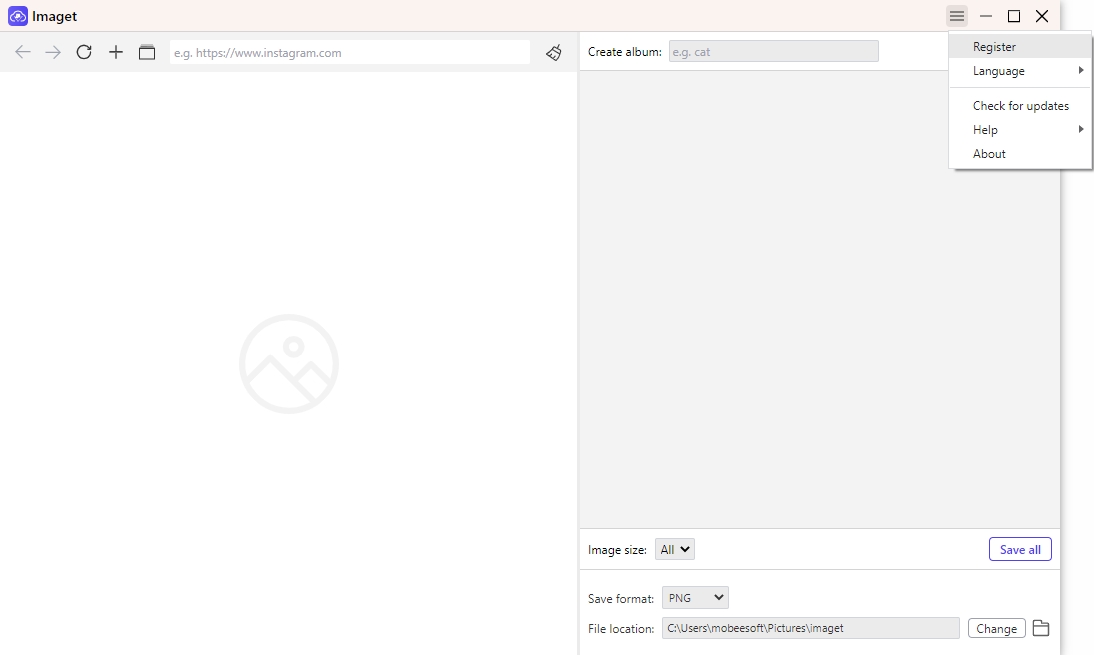
Task: Select About from the menu
Action: coord(1020,154)
